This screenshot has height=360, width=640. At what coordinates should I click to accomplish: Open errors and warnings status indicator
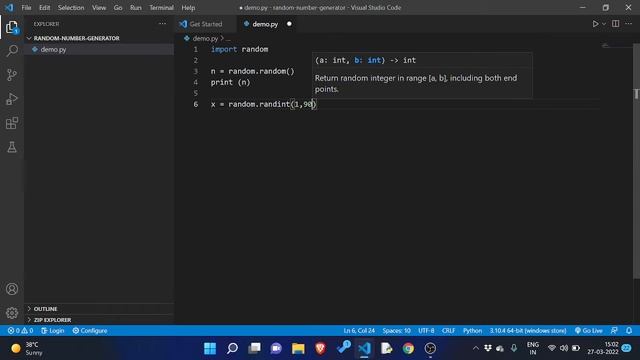pos(20,331)
